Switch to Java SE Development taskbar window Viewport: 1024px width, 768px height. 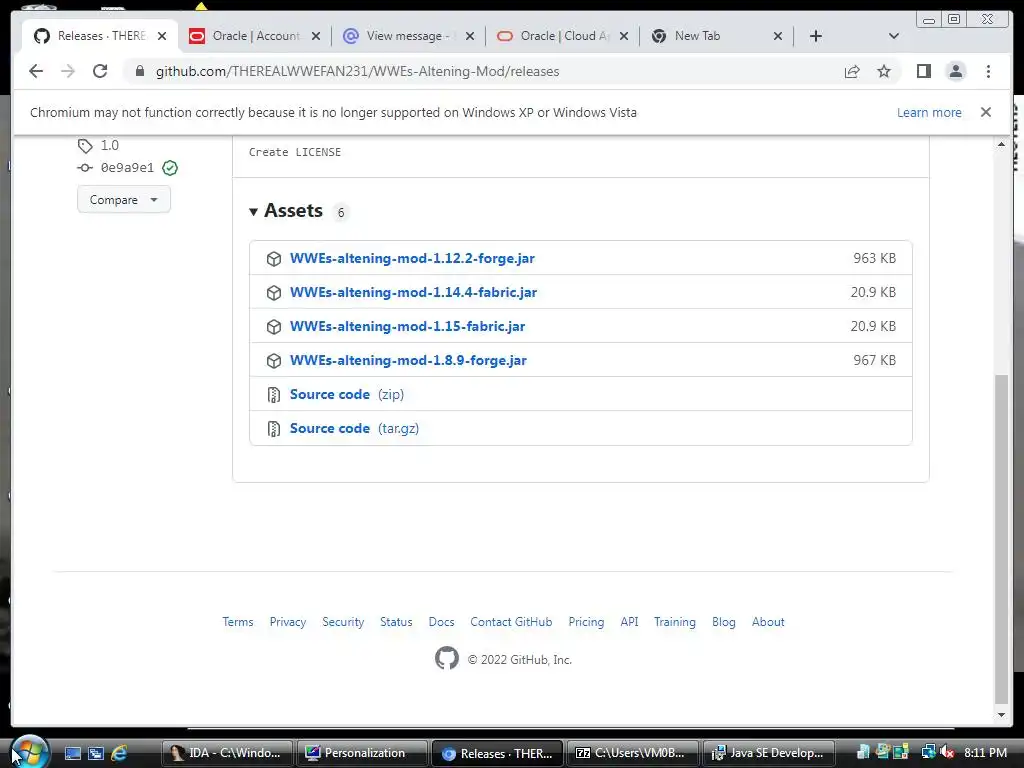click(x=769, y=753)
